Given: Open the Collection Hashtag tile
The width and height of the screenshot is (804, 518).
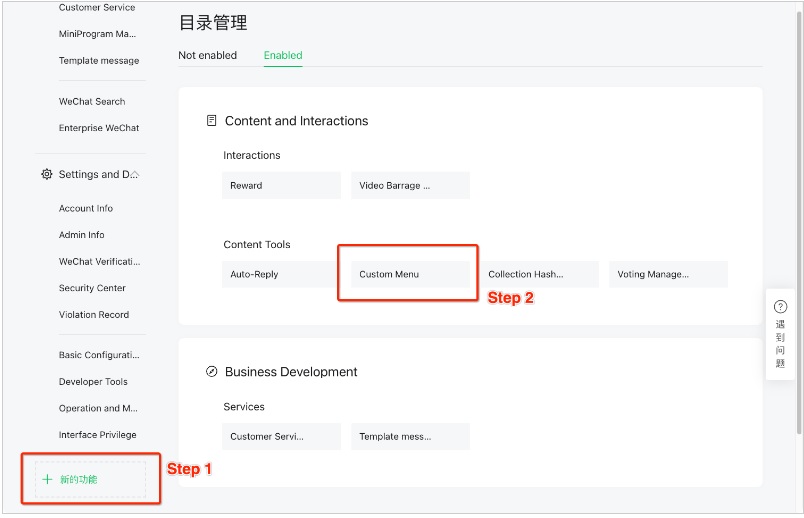Looking at the screenshot, I should [539, 274].
